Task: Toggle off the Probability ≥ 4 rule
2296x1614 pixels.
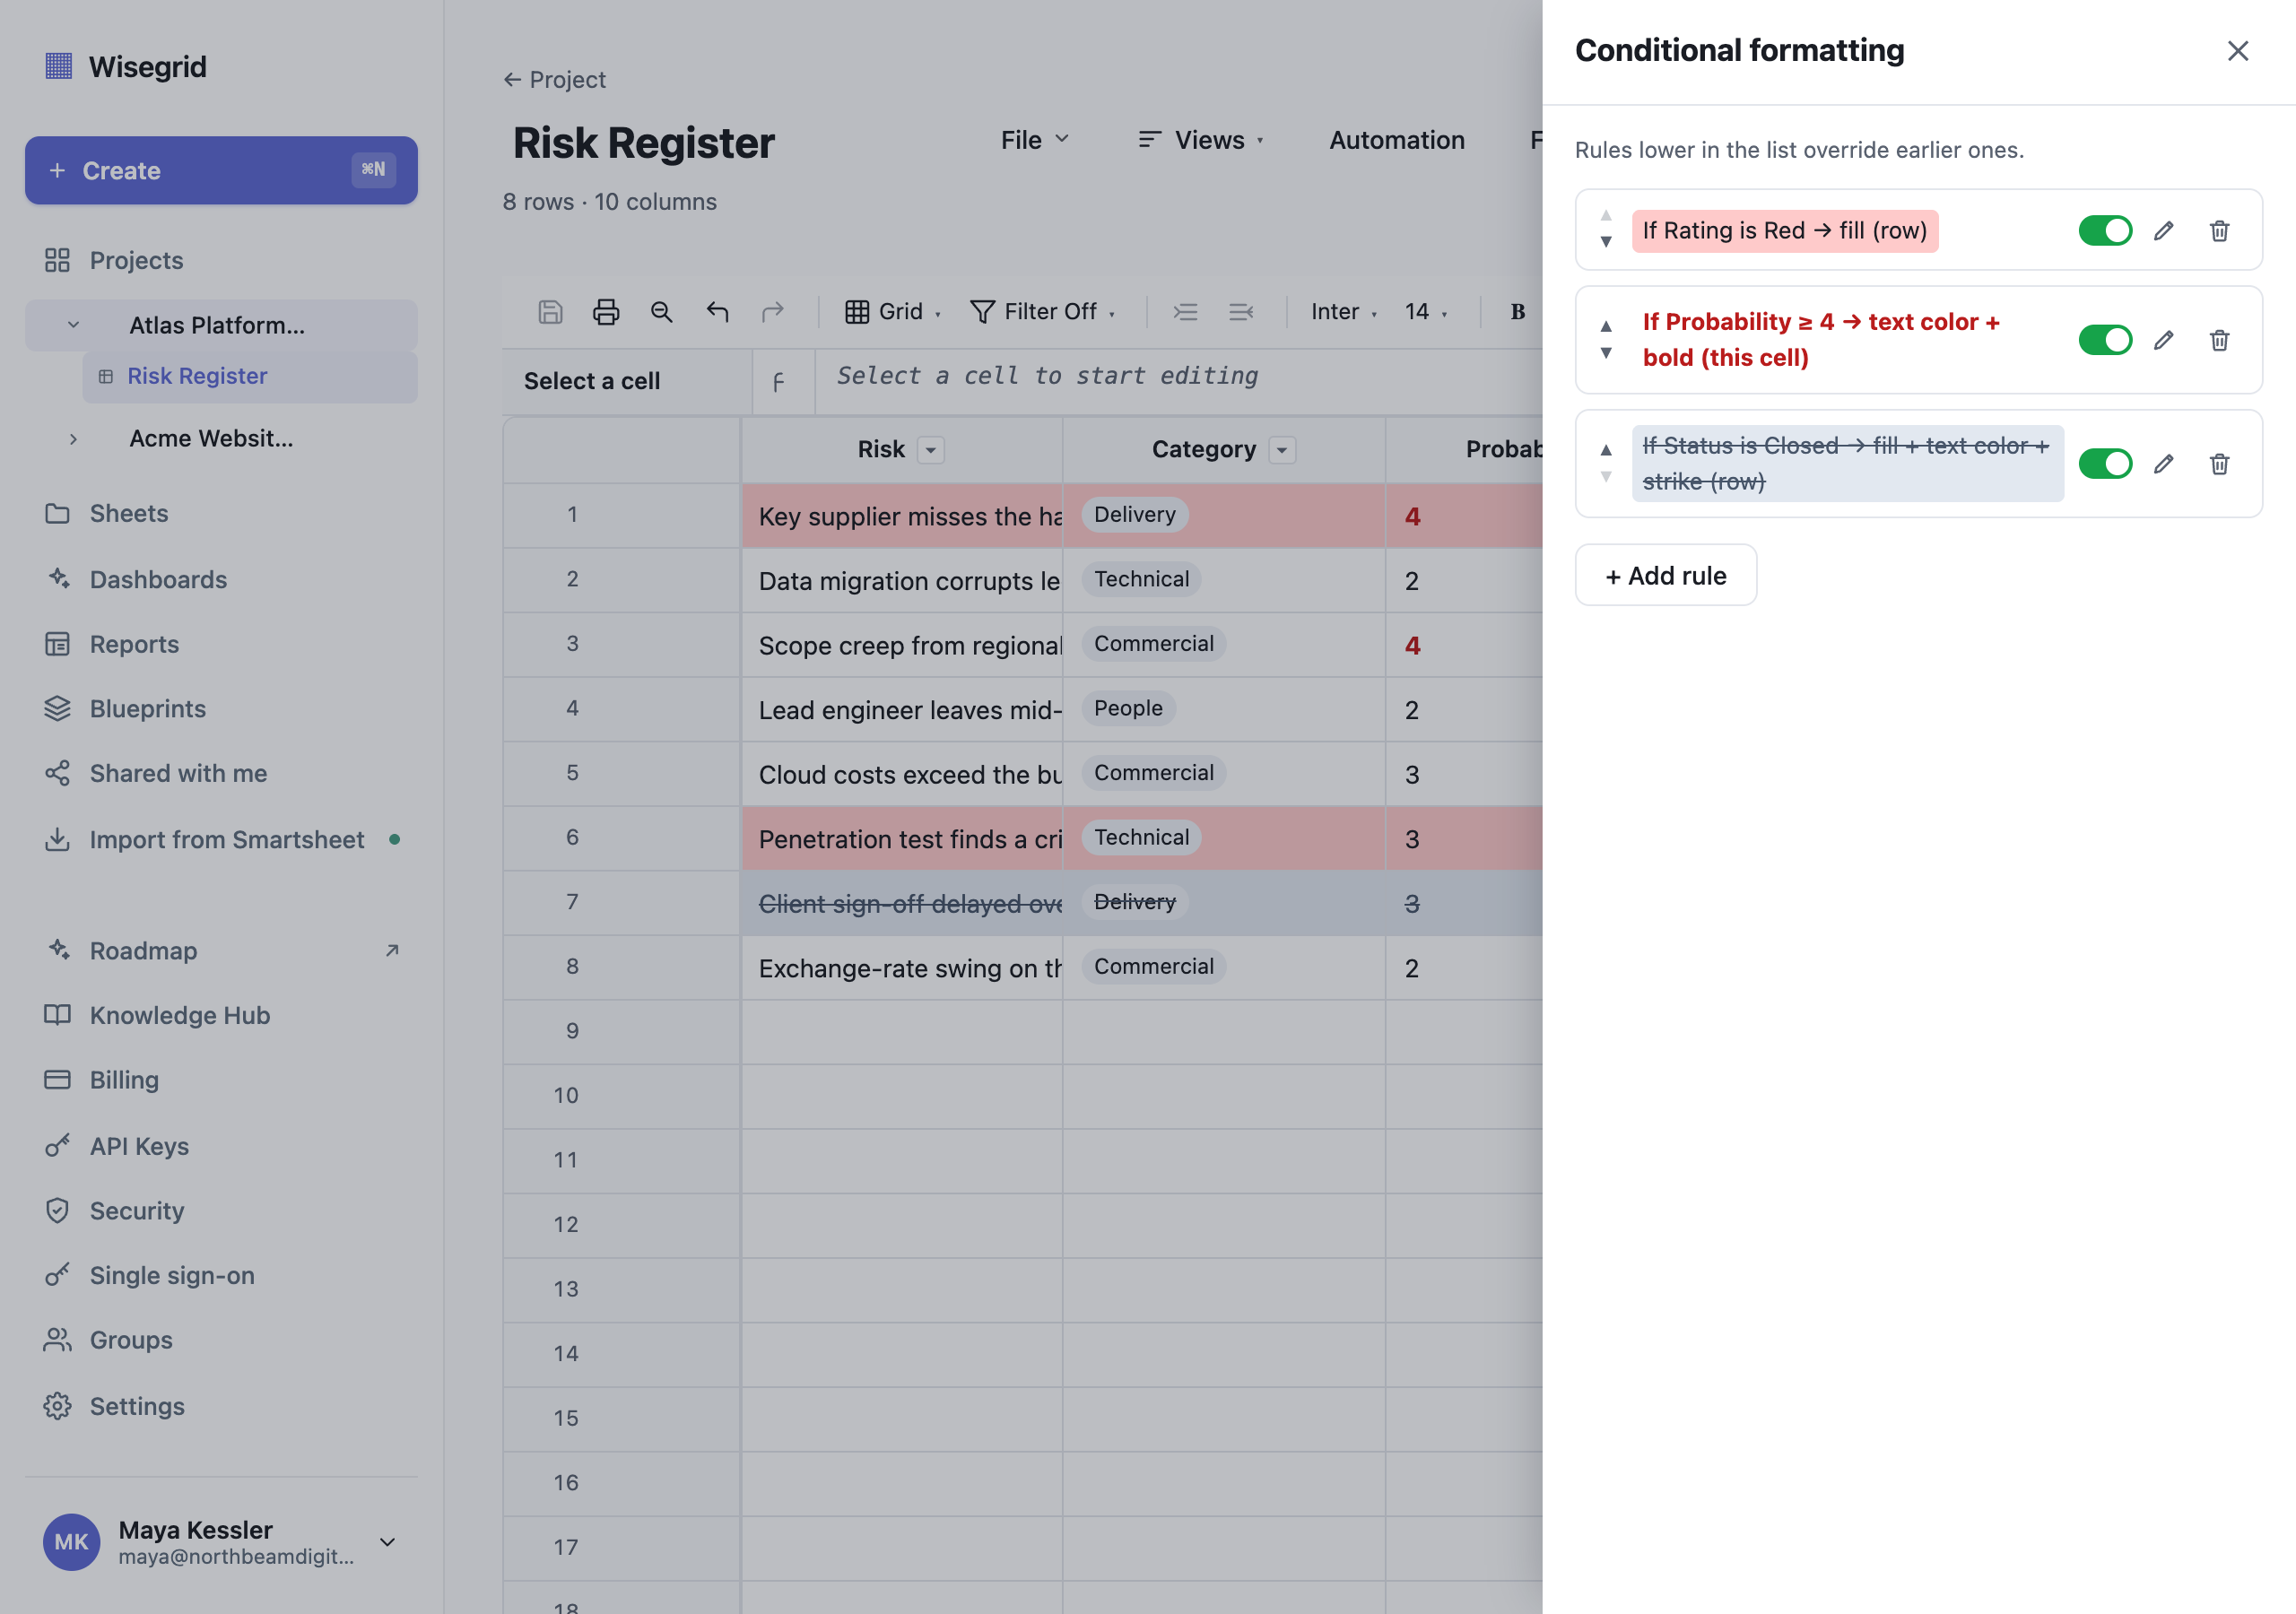Action: click(2105, 340)
